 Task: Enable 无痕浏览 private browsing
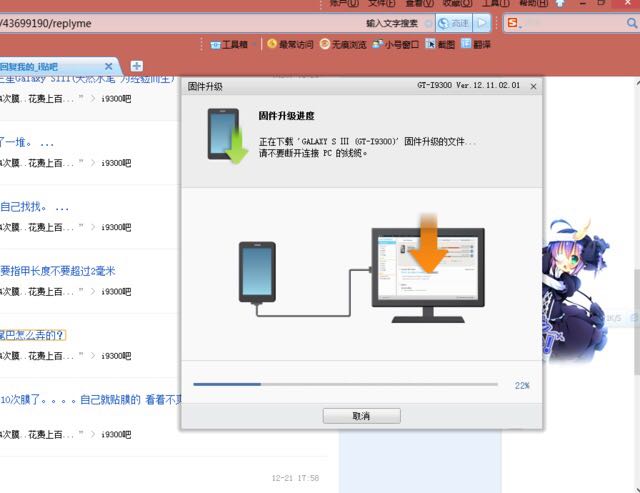343,44
